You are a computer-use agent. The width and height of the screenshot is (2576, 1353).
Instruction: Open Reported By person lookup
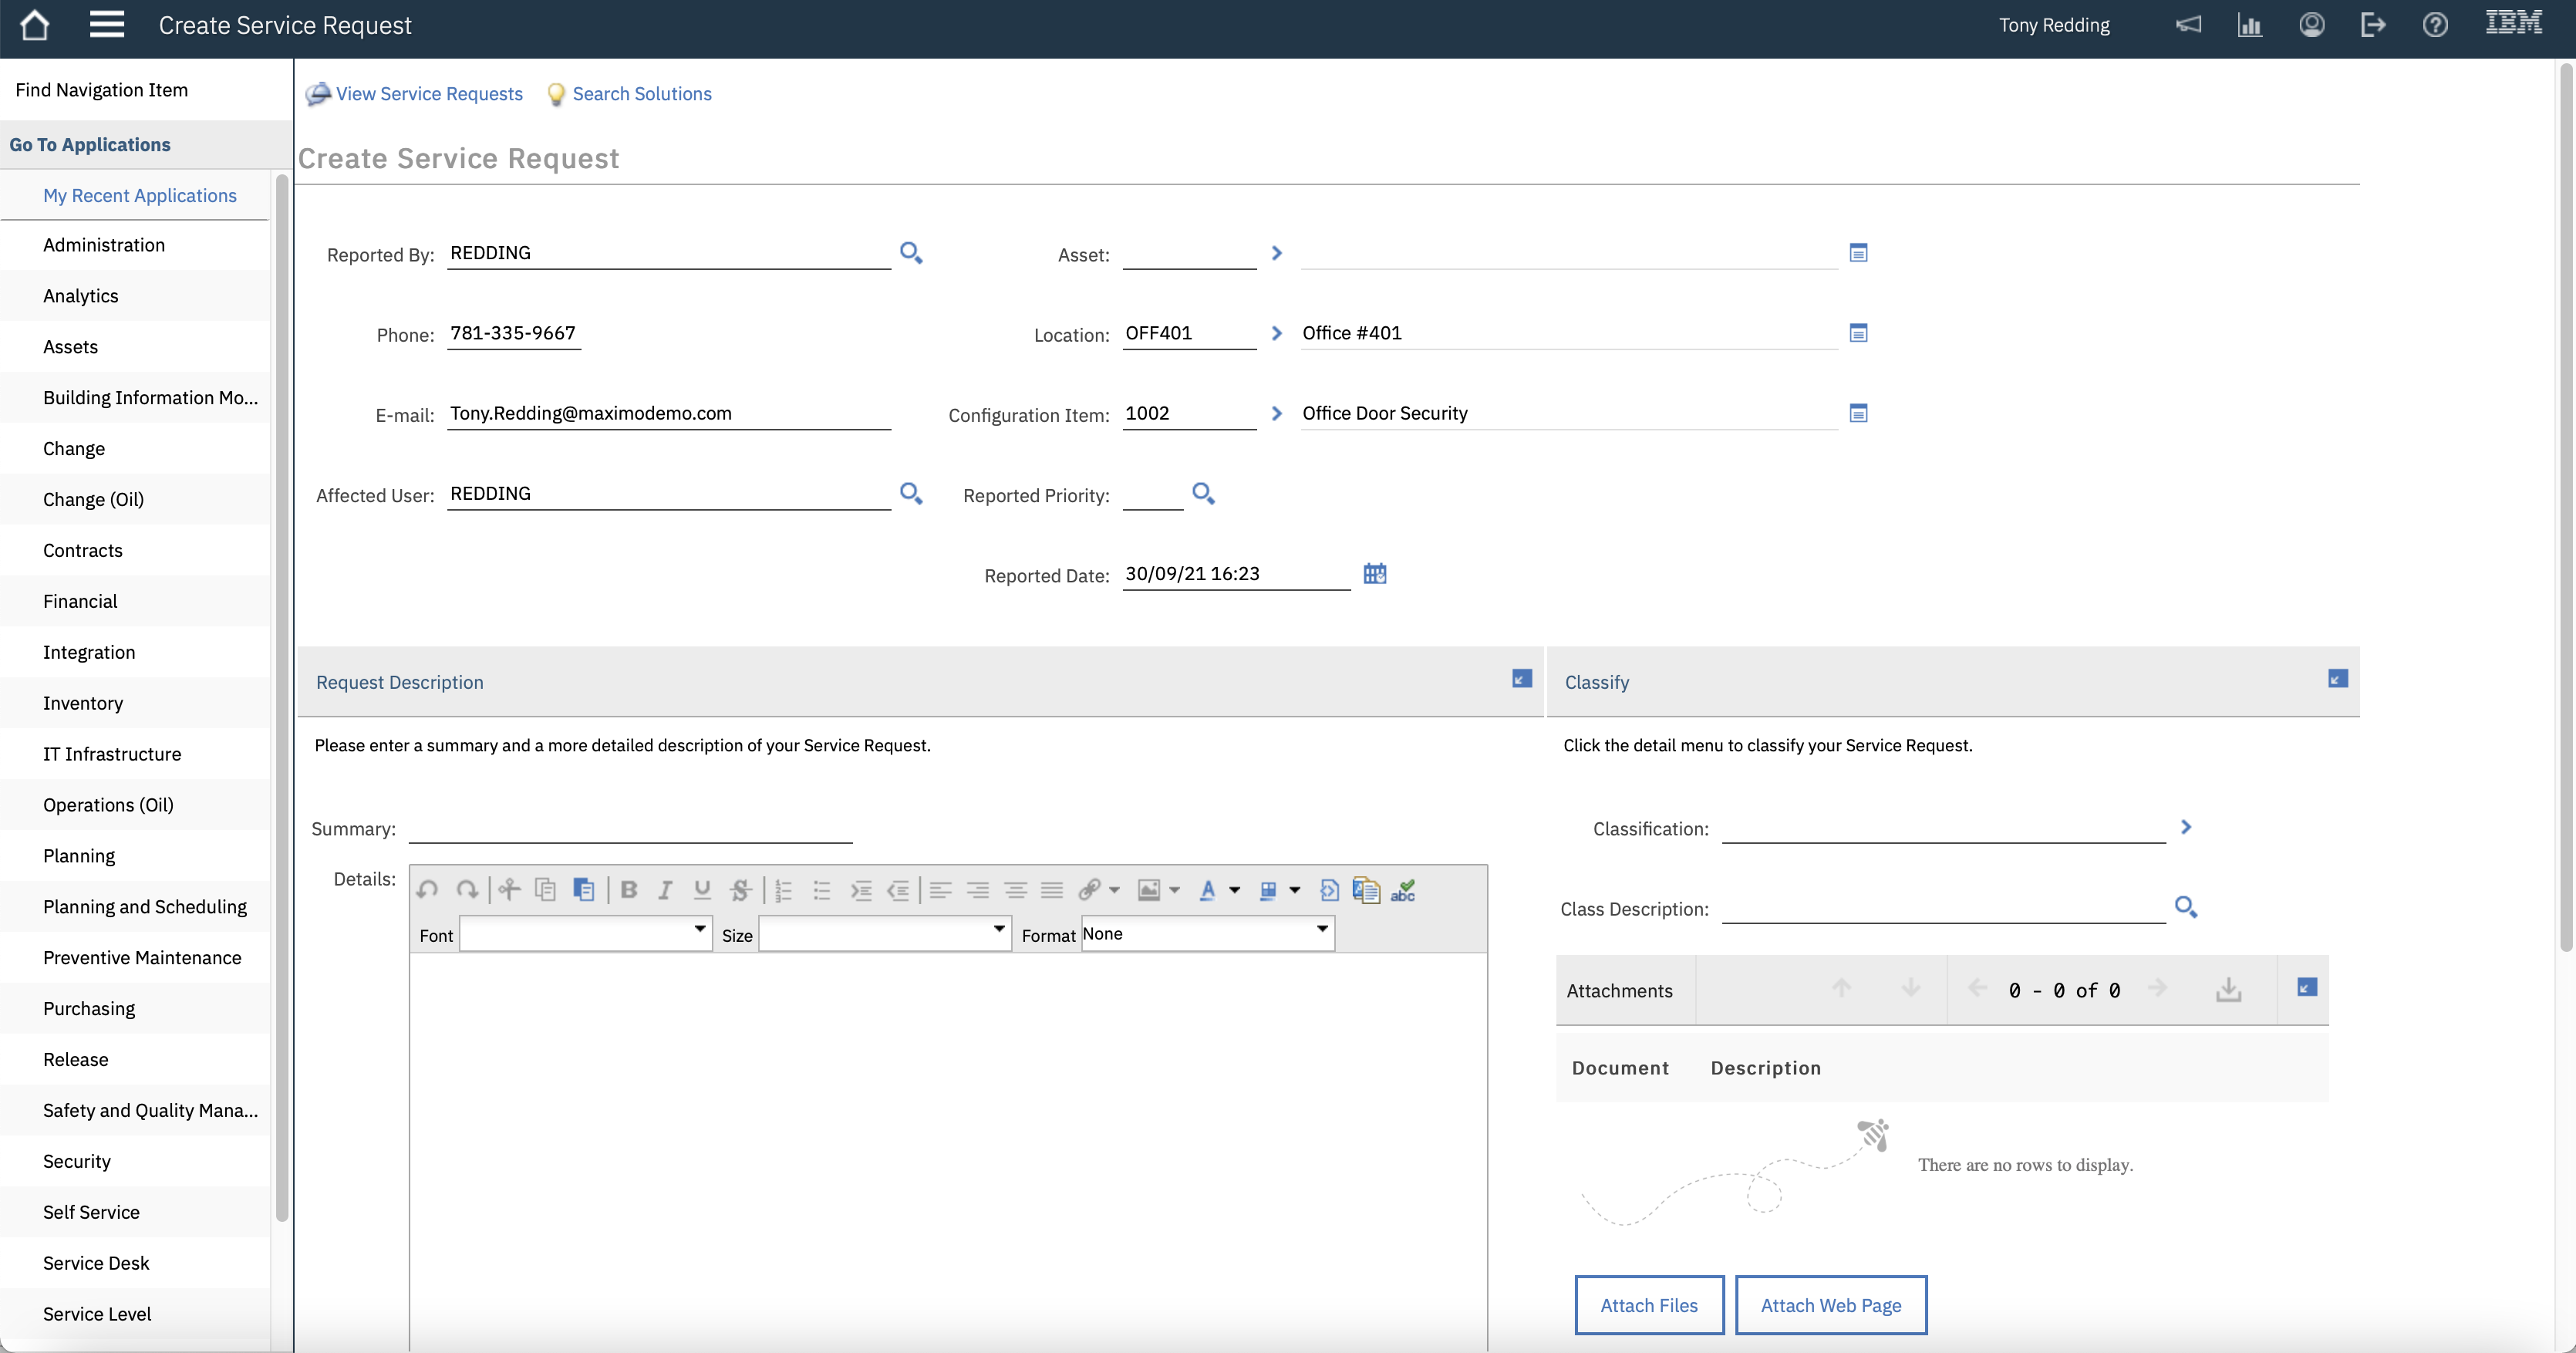click(910, 253)
